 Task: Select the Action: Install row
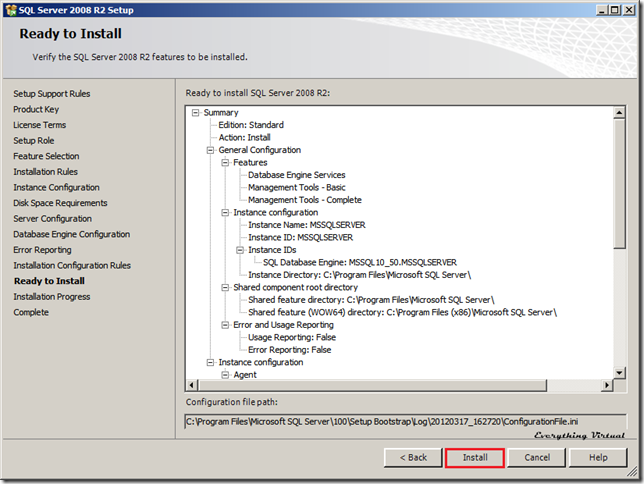click(244, 138)
